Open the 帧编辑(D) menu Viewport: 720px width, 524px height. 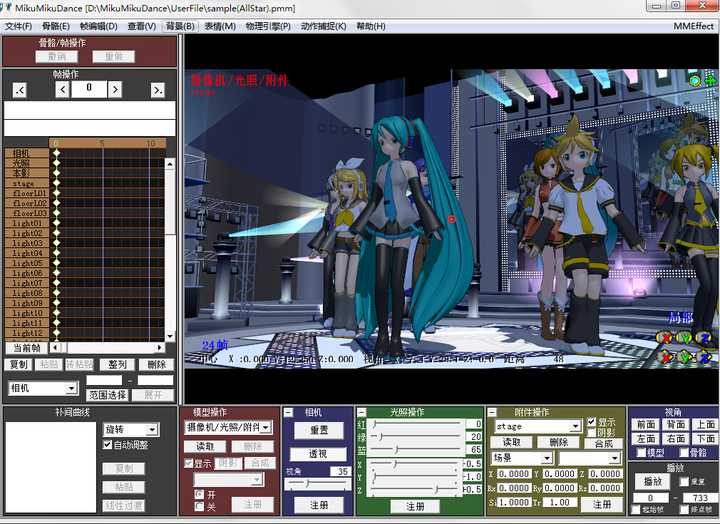99,26
